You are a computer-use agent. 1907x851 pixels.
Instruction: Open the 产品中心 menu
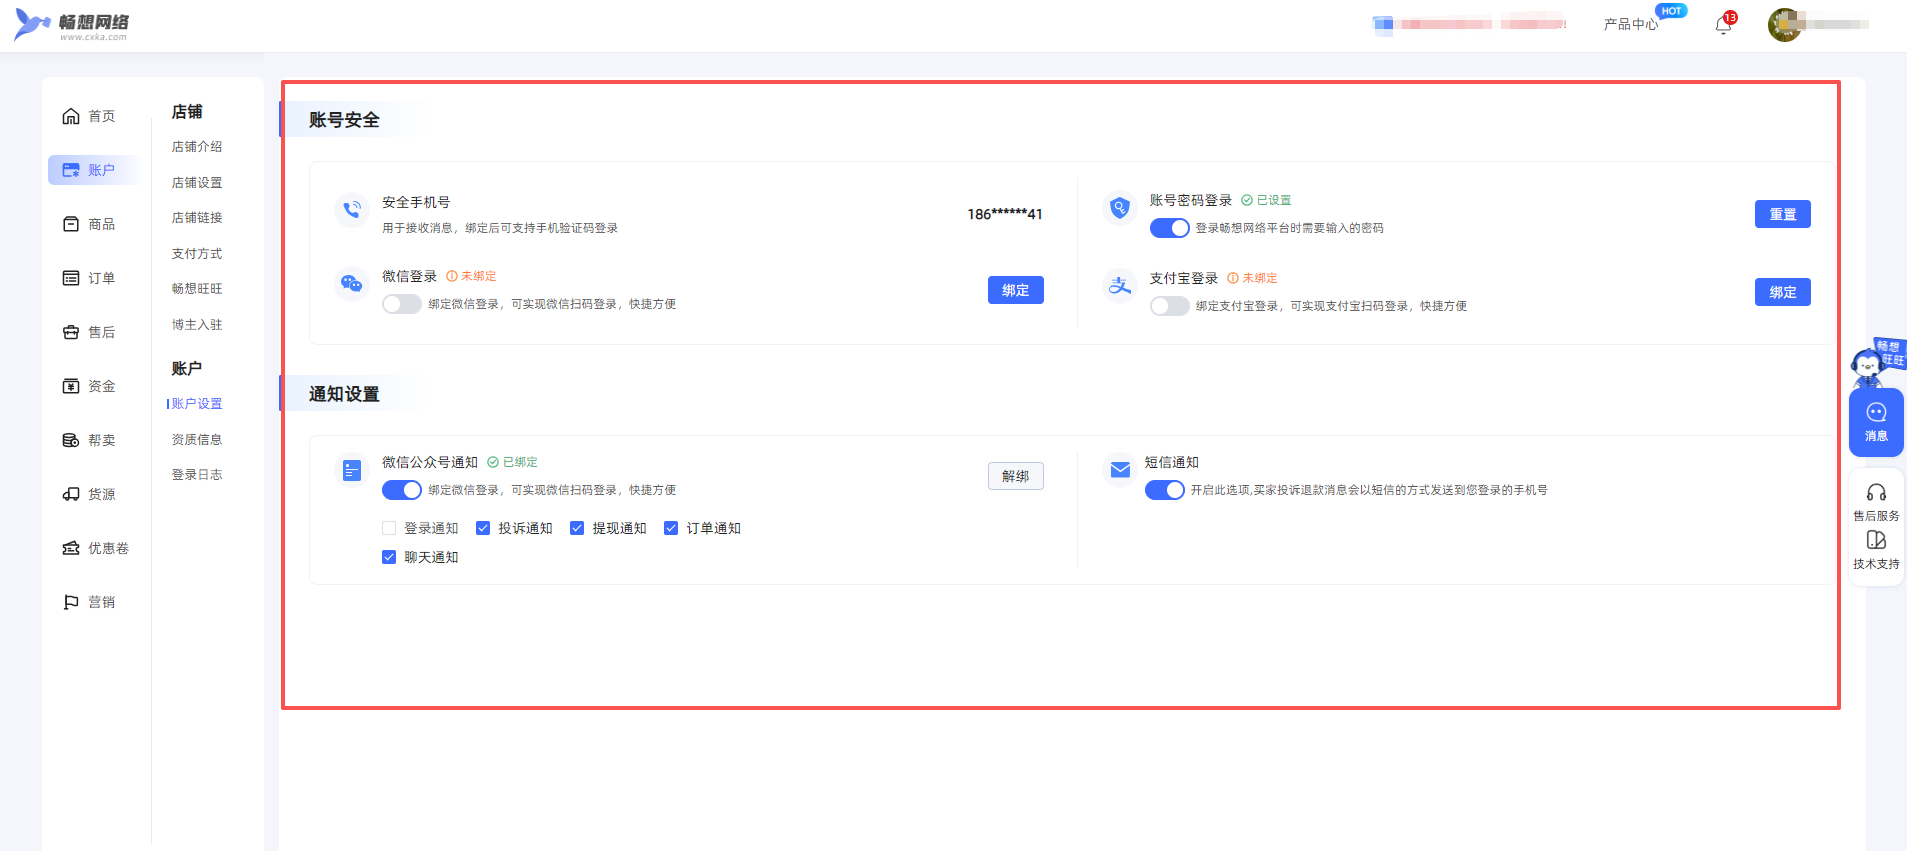[x=1630, y=24]
